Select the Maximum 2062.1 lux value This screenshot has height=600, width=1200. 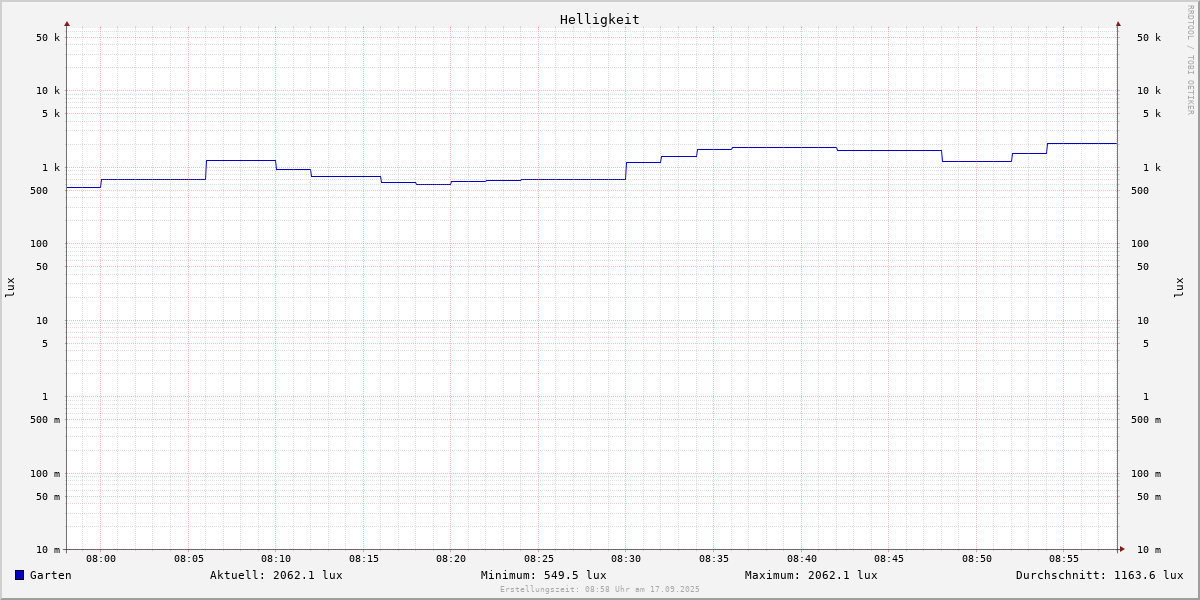[x=811, y=575]
